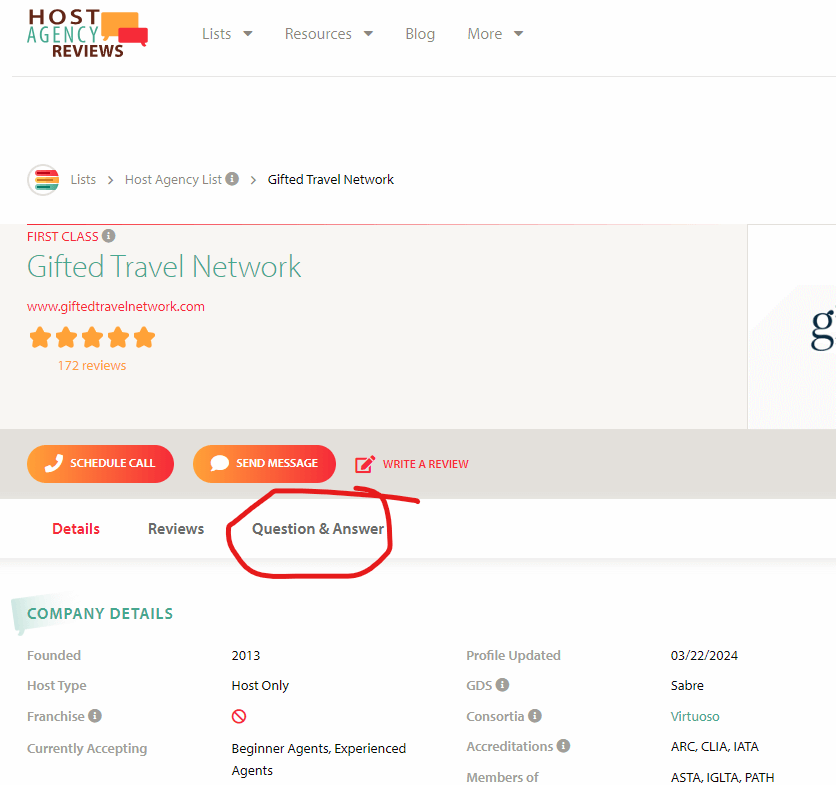Click Gifted Travel Network breadcrumb text
This screenshot has width=836, height=785.
point(331,180)
